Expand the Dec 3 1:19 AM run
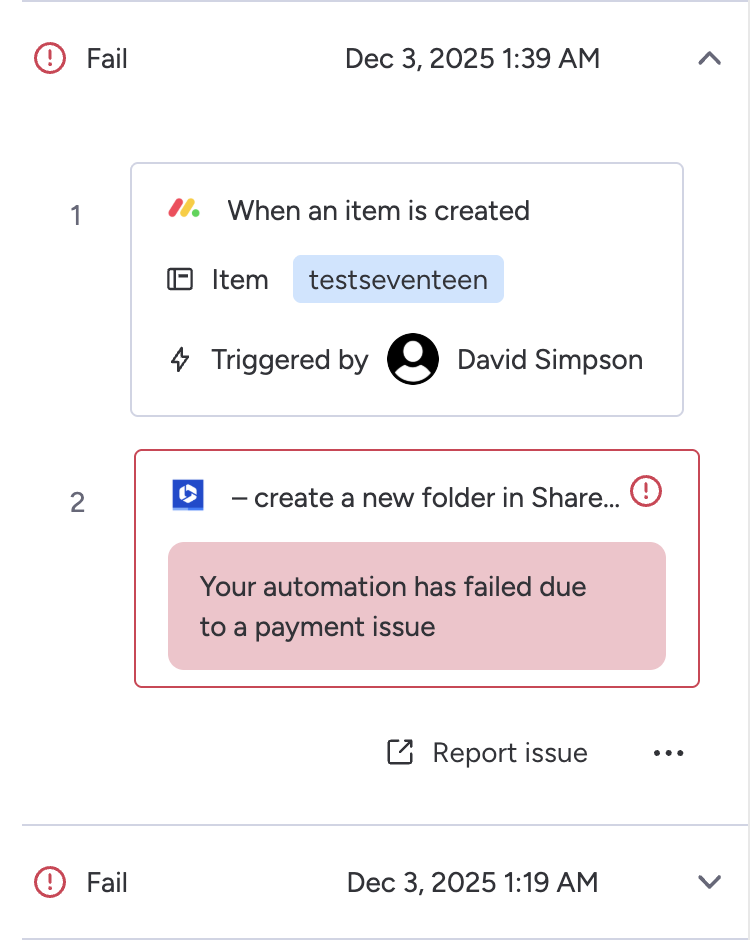The image size is (750, 940). (709, 882)
